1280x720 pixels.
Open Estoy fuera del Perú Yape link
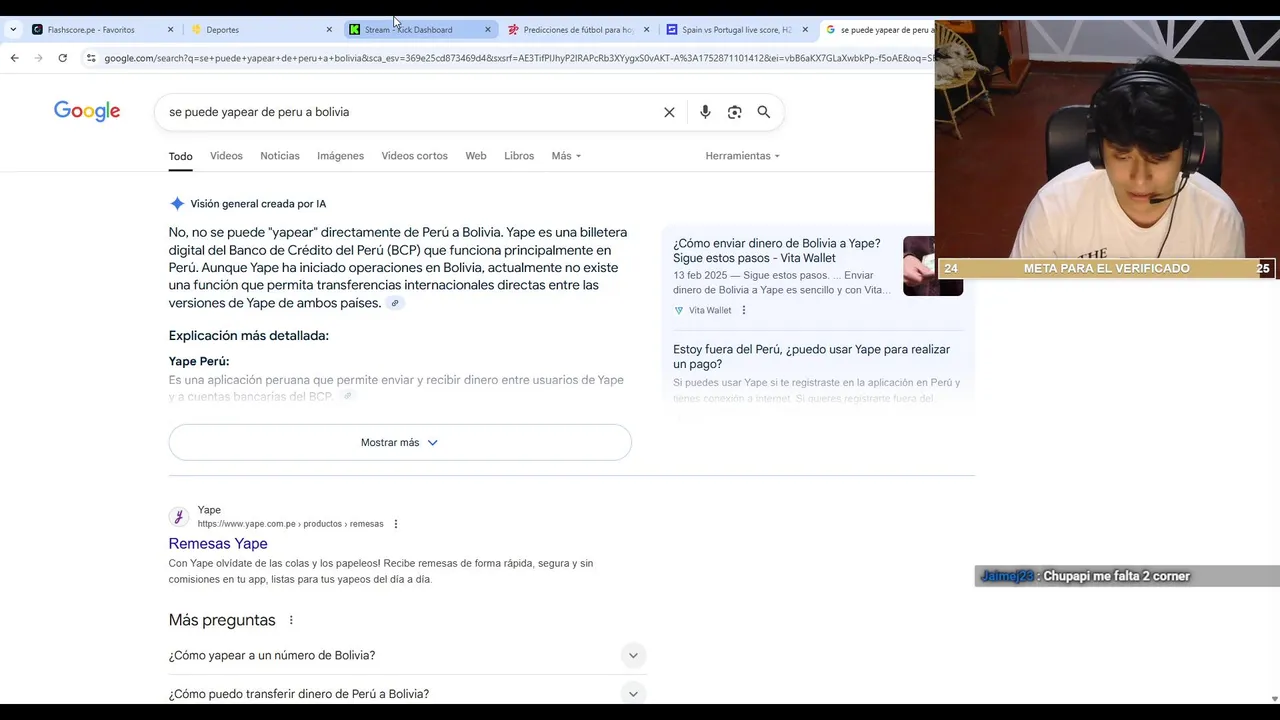811,357
